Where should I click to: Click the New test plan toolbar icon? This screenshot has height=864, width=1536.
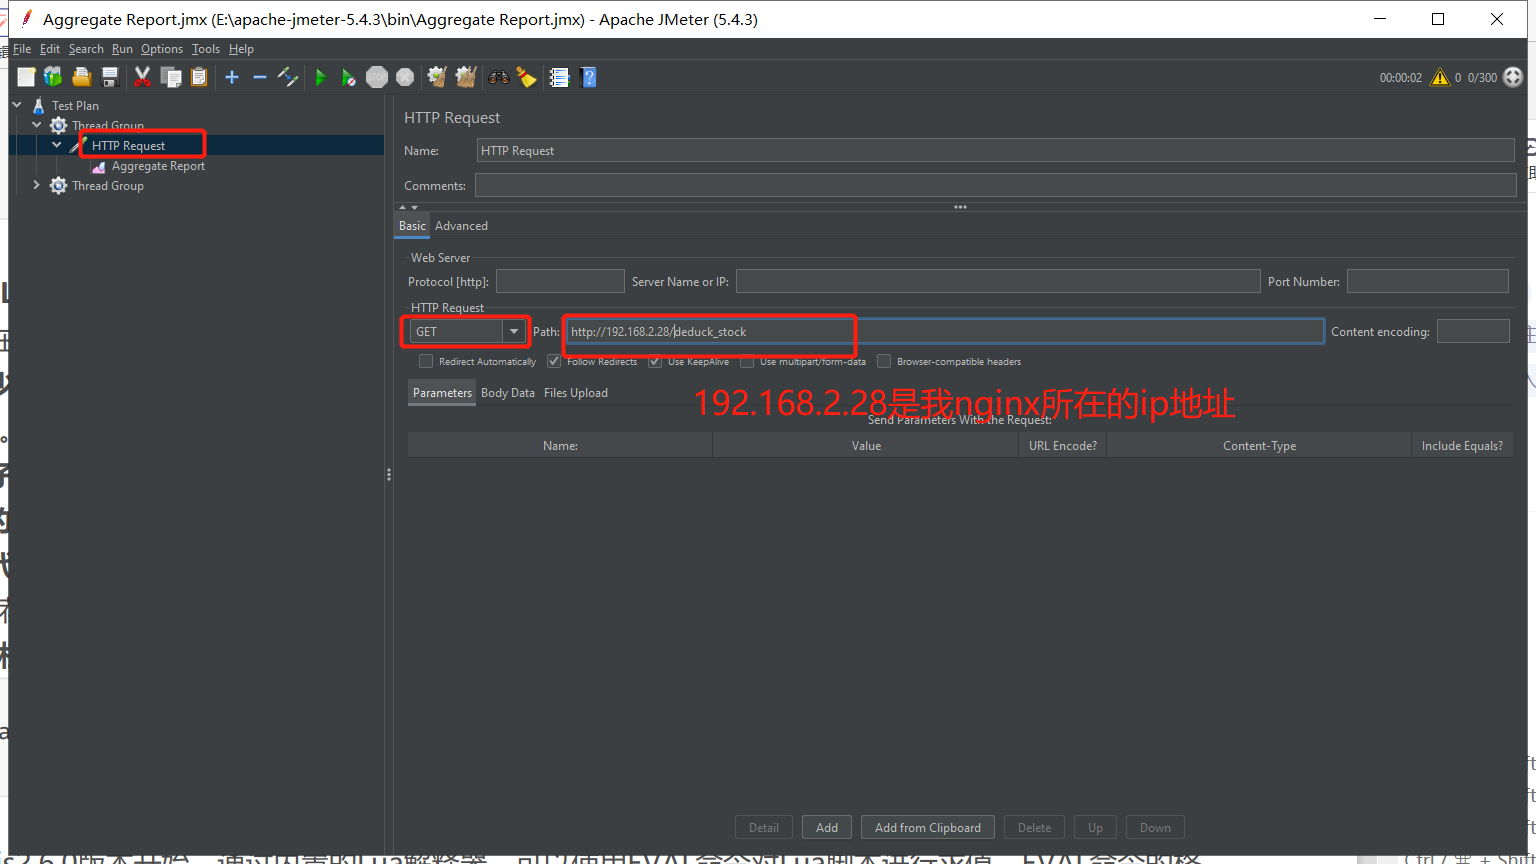[x=26, y=77]
